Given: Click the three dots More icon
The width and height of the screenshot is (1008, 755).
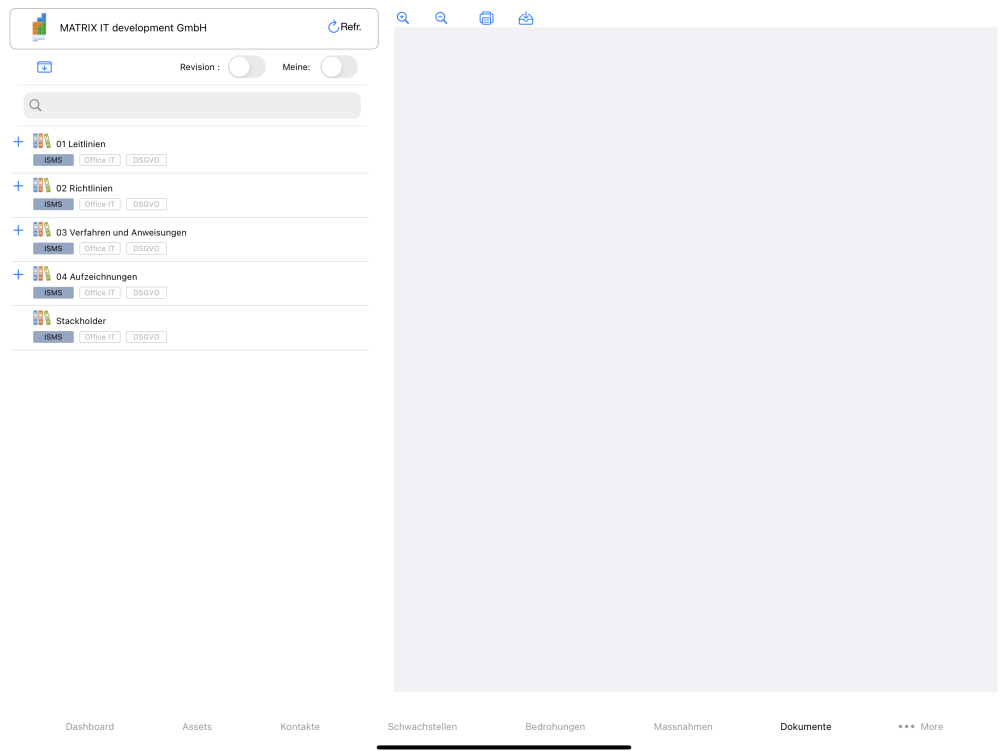Looking at the screenshot, I should click(906, 726).
